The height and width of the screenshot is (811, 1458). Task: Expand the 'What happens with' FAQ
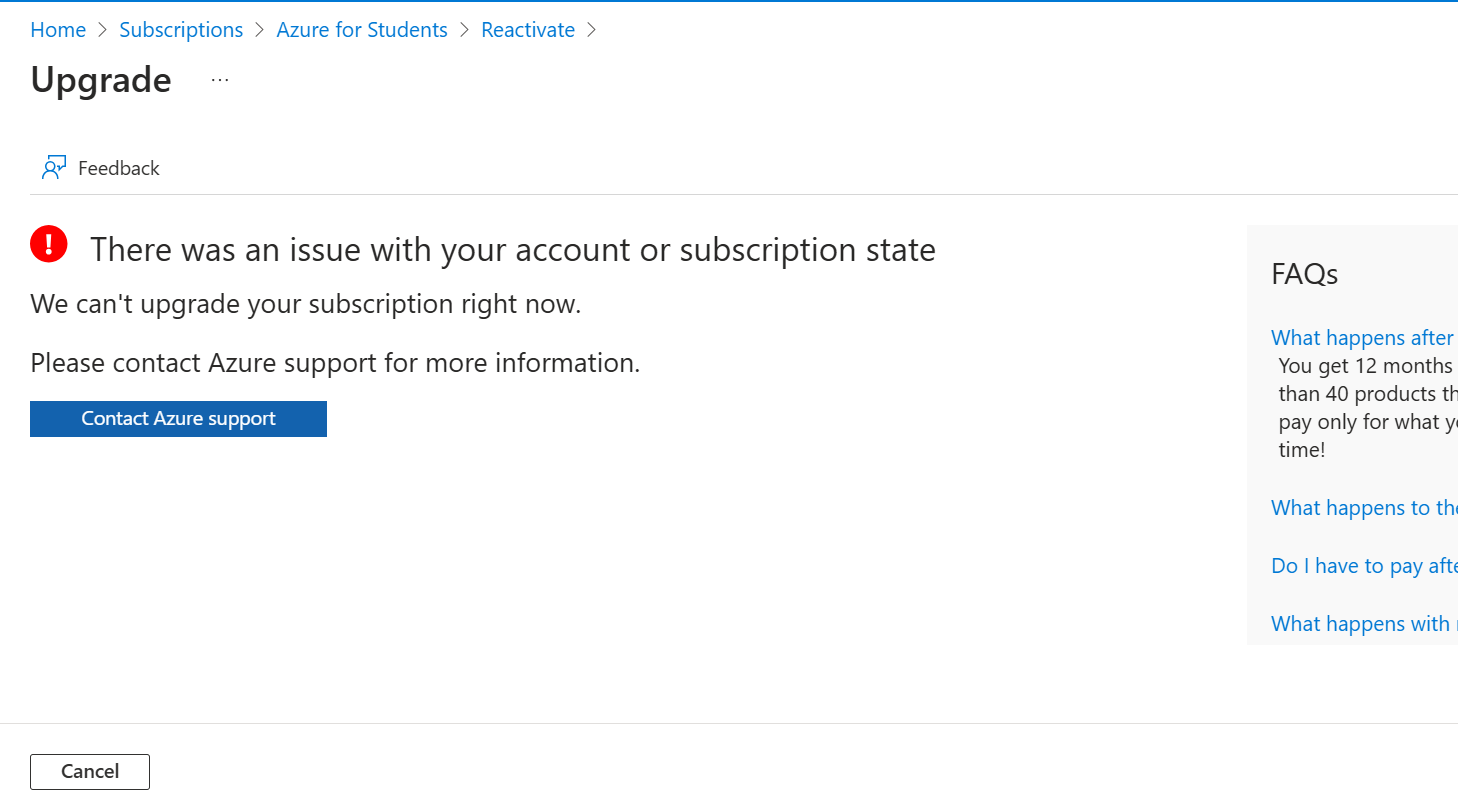tap(1363, 624)
